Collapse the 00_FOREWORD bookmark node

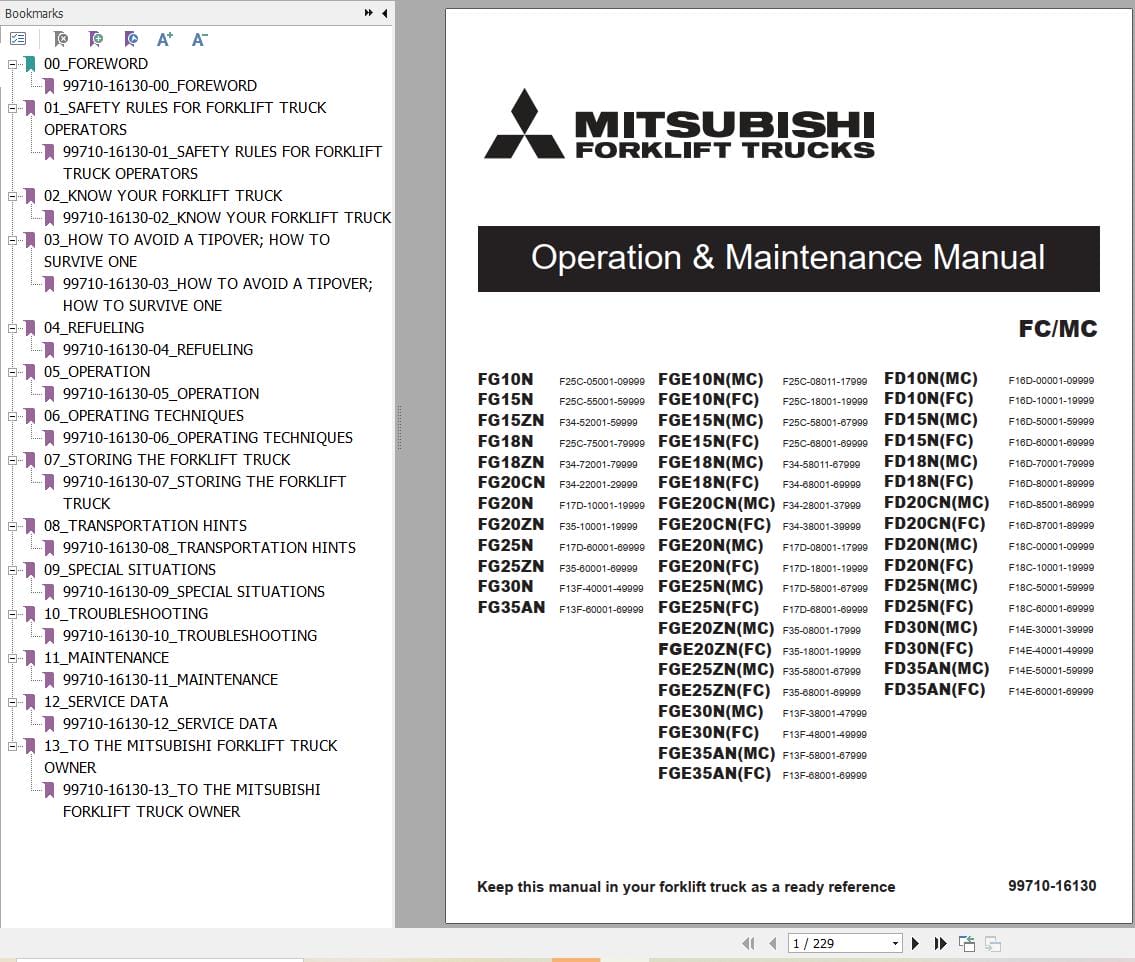tap(12, 64)
